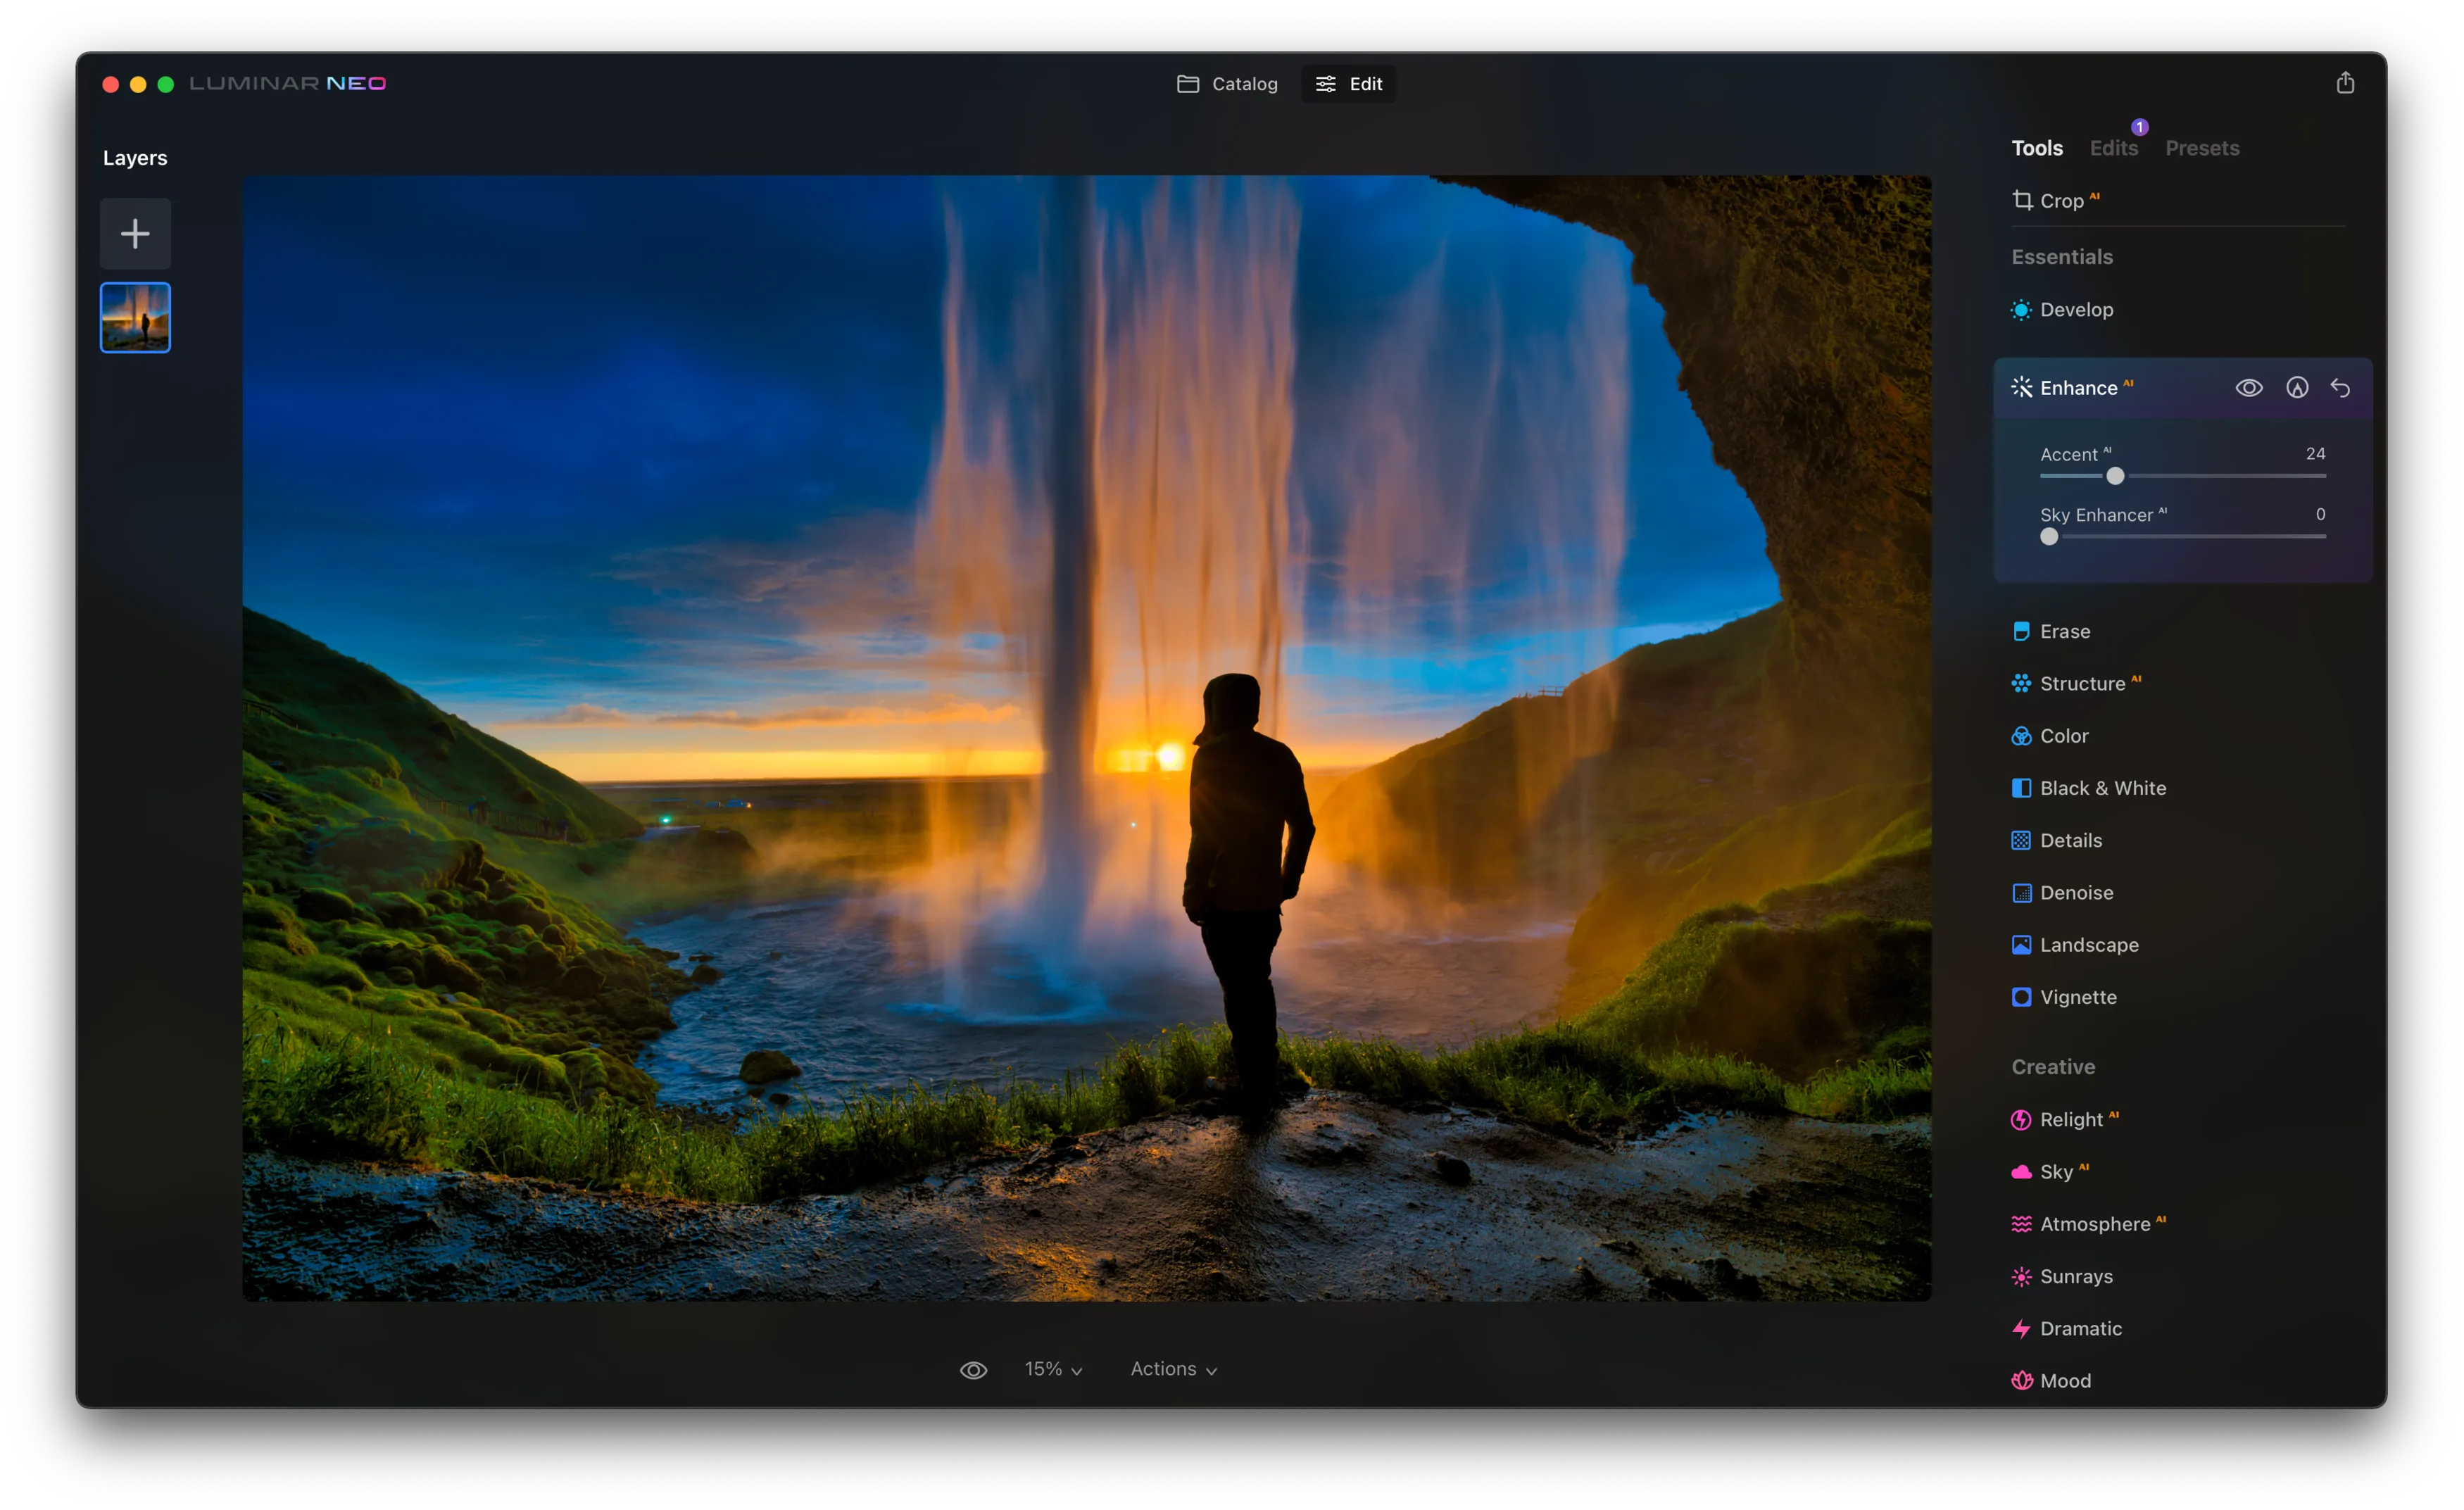Add a new layer
This screenshot has width=2464, height=1510.
(135, 233)
